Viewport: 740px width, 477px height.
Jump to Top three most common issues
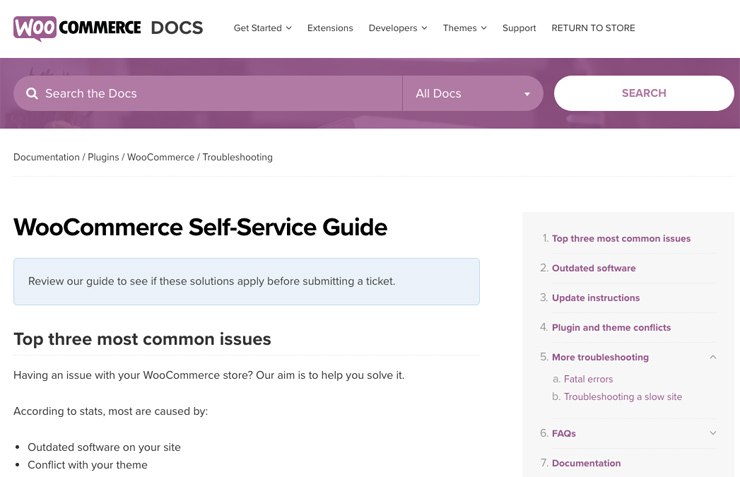coord(621,239)
